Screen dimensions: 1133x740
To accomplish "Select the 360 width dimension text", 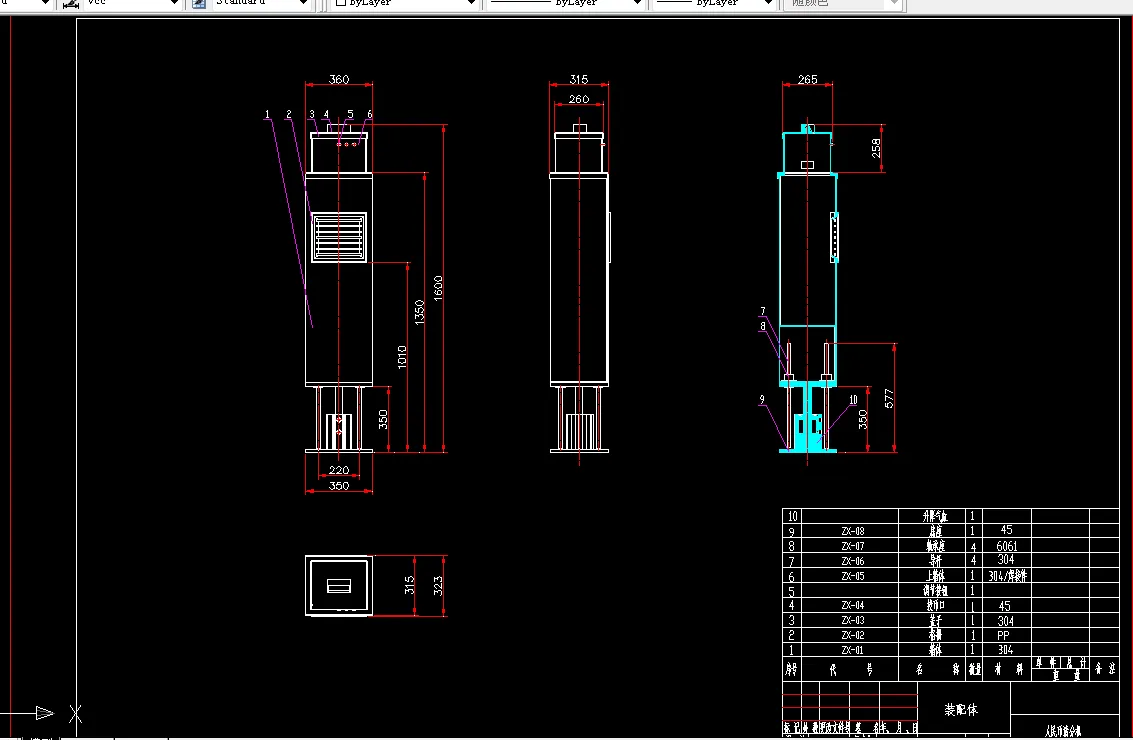I will 339,79.
